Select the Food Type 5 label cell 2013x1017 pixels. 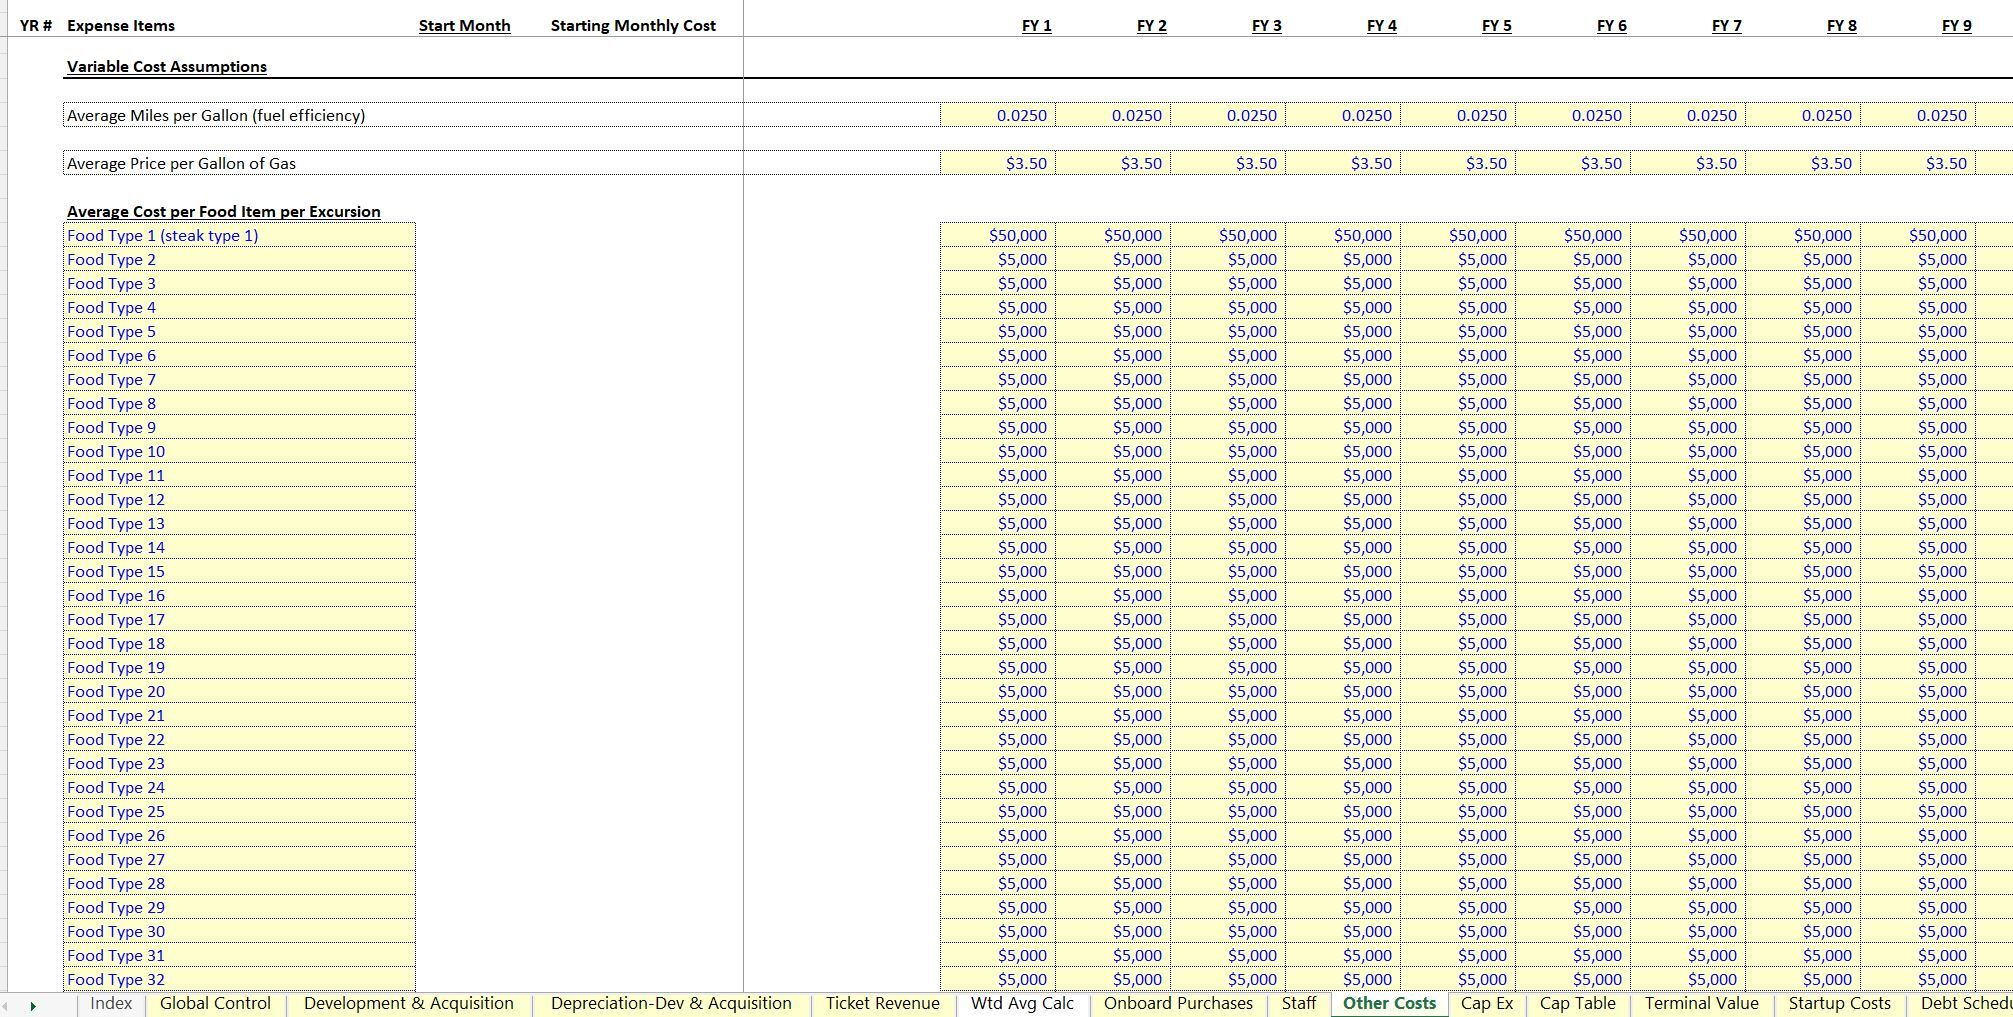(240, 331)
